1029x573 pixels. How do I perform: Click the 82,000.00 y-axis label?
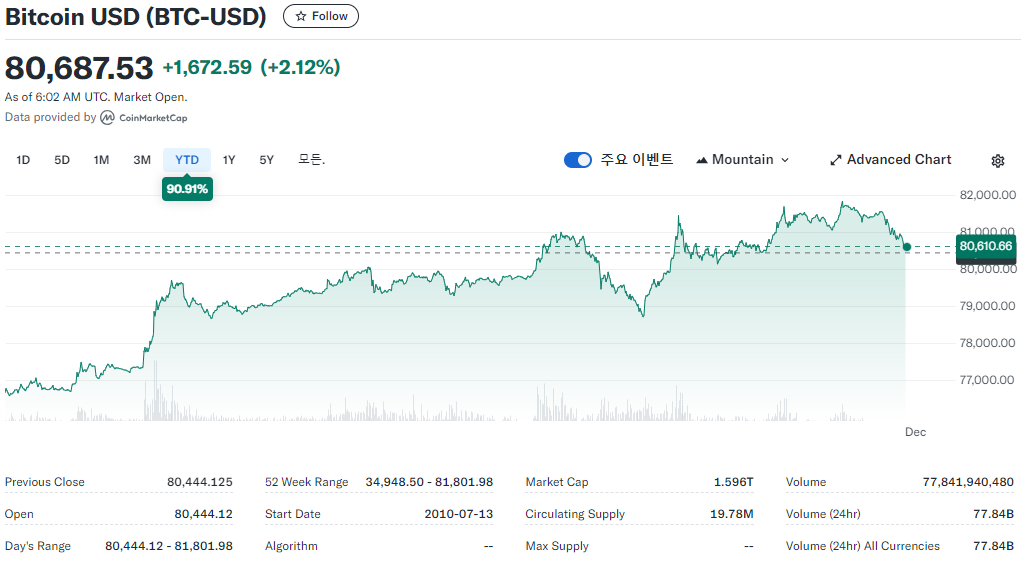988,195
